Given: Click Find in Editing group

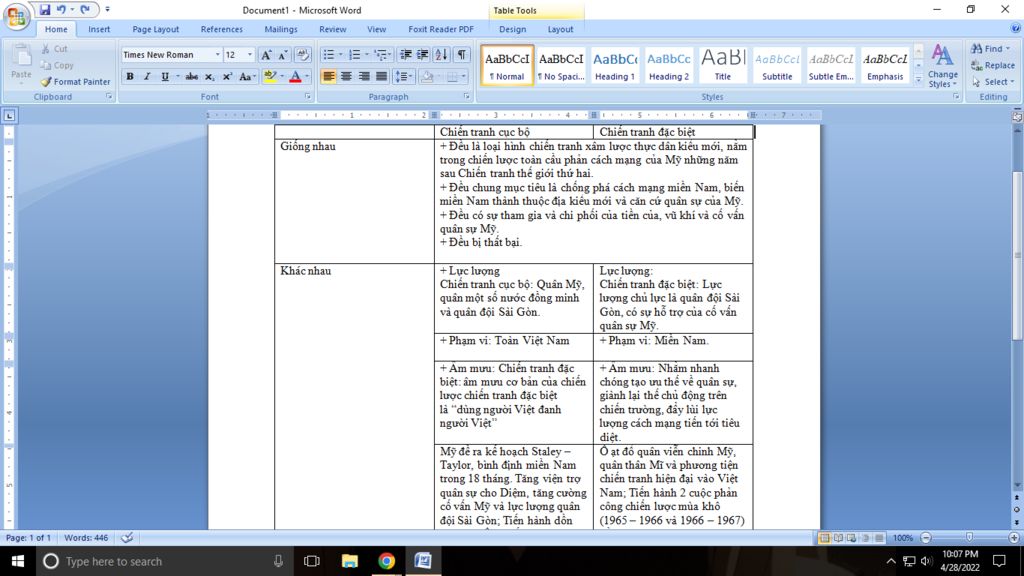Looking at the screenshot, I should [990, 49].
